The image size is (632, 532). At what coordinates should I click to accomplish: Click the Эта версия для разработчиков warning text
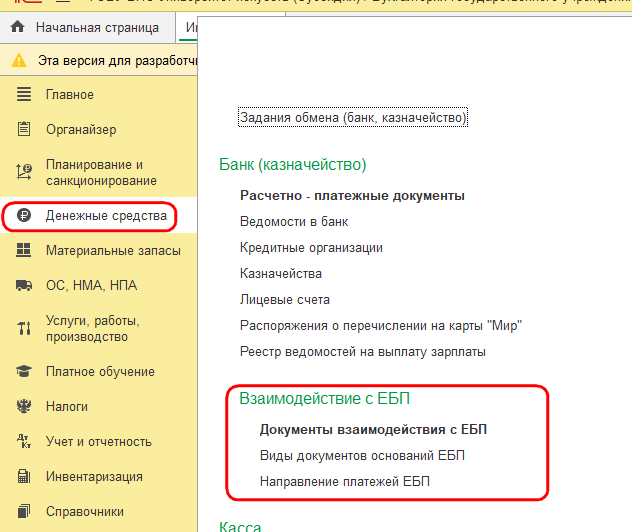pyautogui.click(x=117, y=61)
